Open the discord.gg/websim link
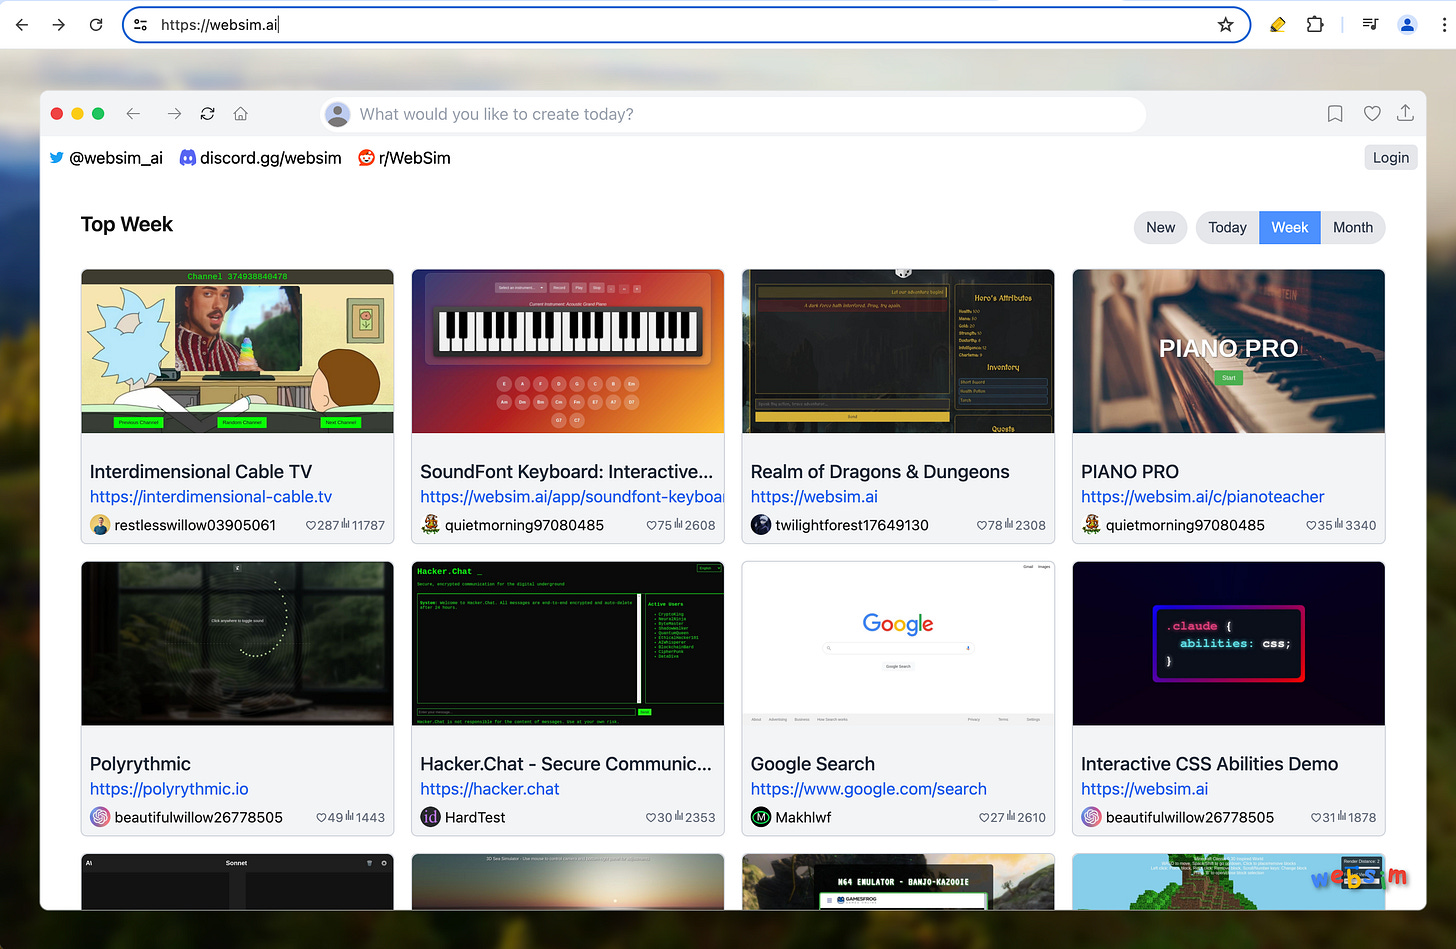Viewport: 1456px width, 949px height. [260, 158]
